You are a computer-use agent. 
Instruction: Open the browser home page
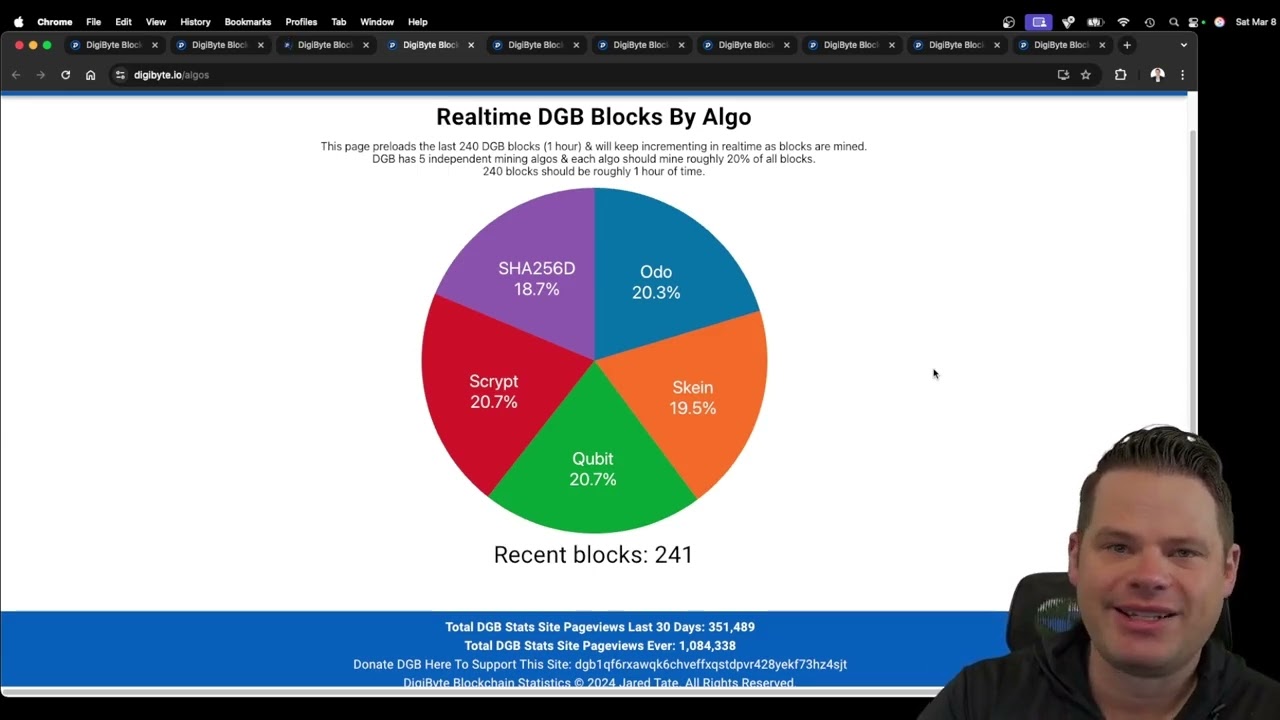pyautogui.click(x=91, y=75)
